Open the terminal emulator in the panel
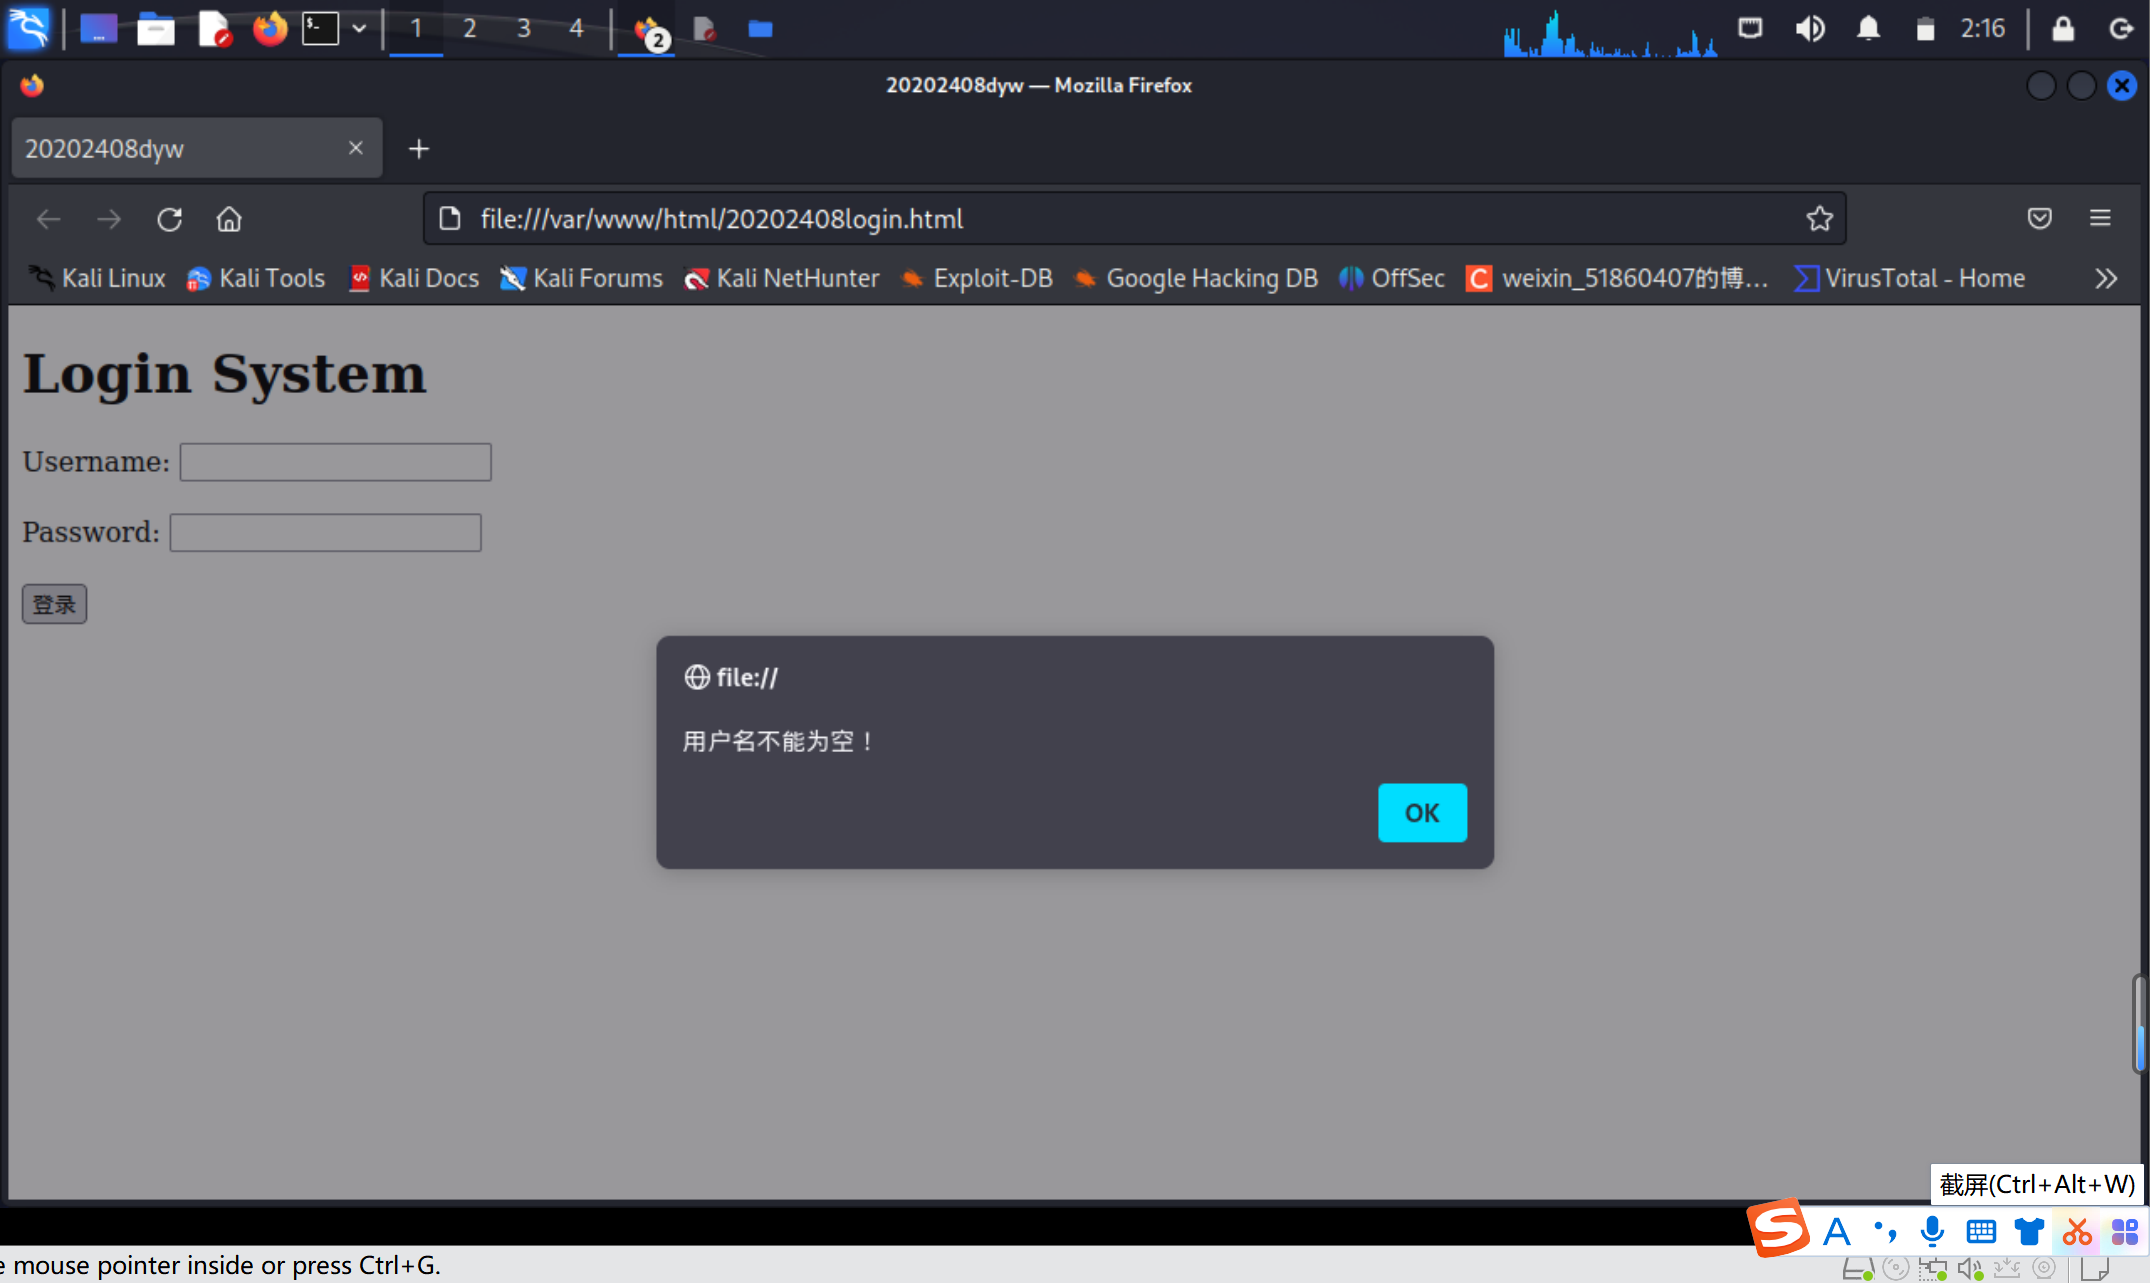Viewport: 2150px width, 1283px height. [x=321, y=29]
